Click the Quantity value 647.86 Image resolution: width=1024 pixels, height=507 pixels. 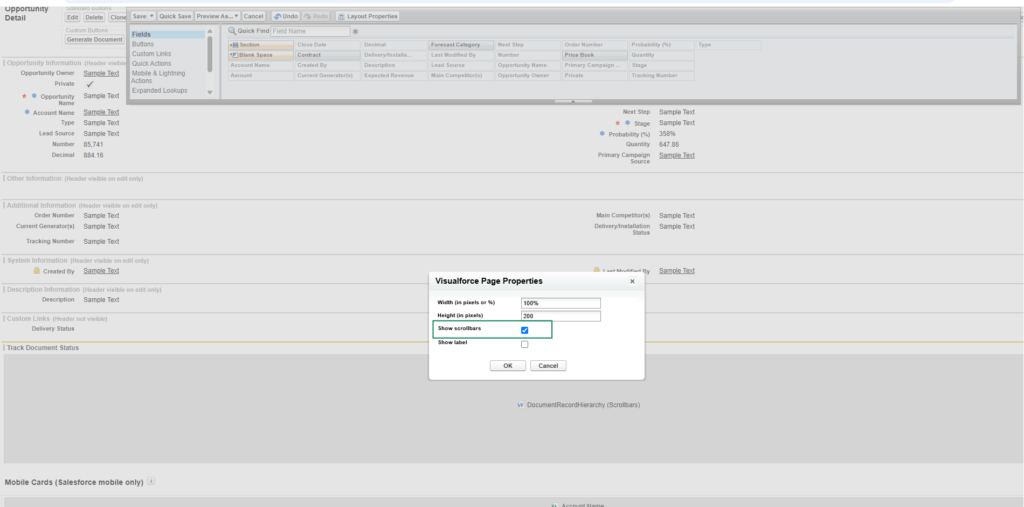[x=669, y=144]
